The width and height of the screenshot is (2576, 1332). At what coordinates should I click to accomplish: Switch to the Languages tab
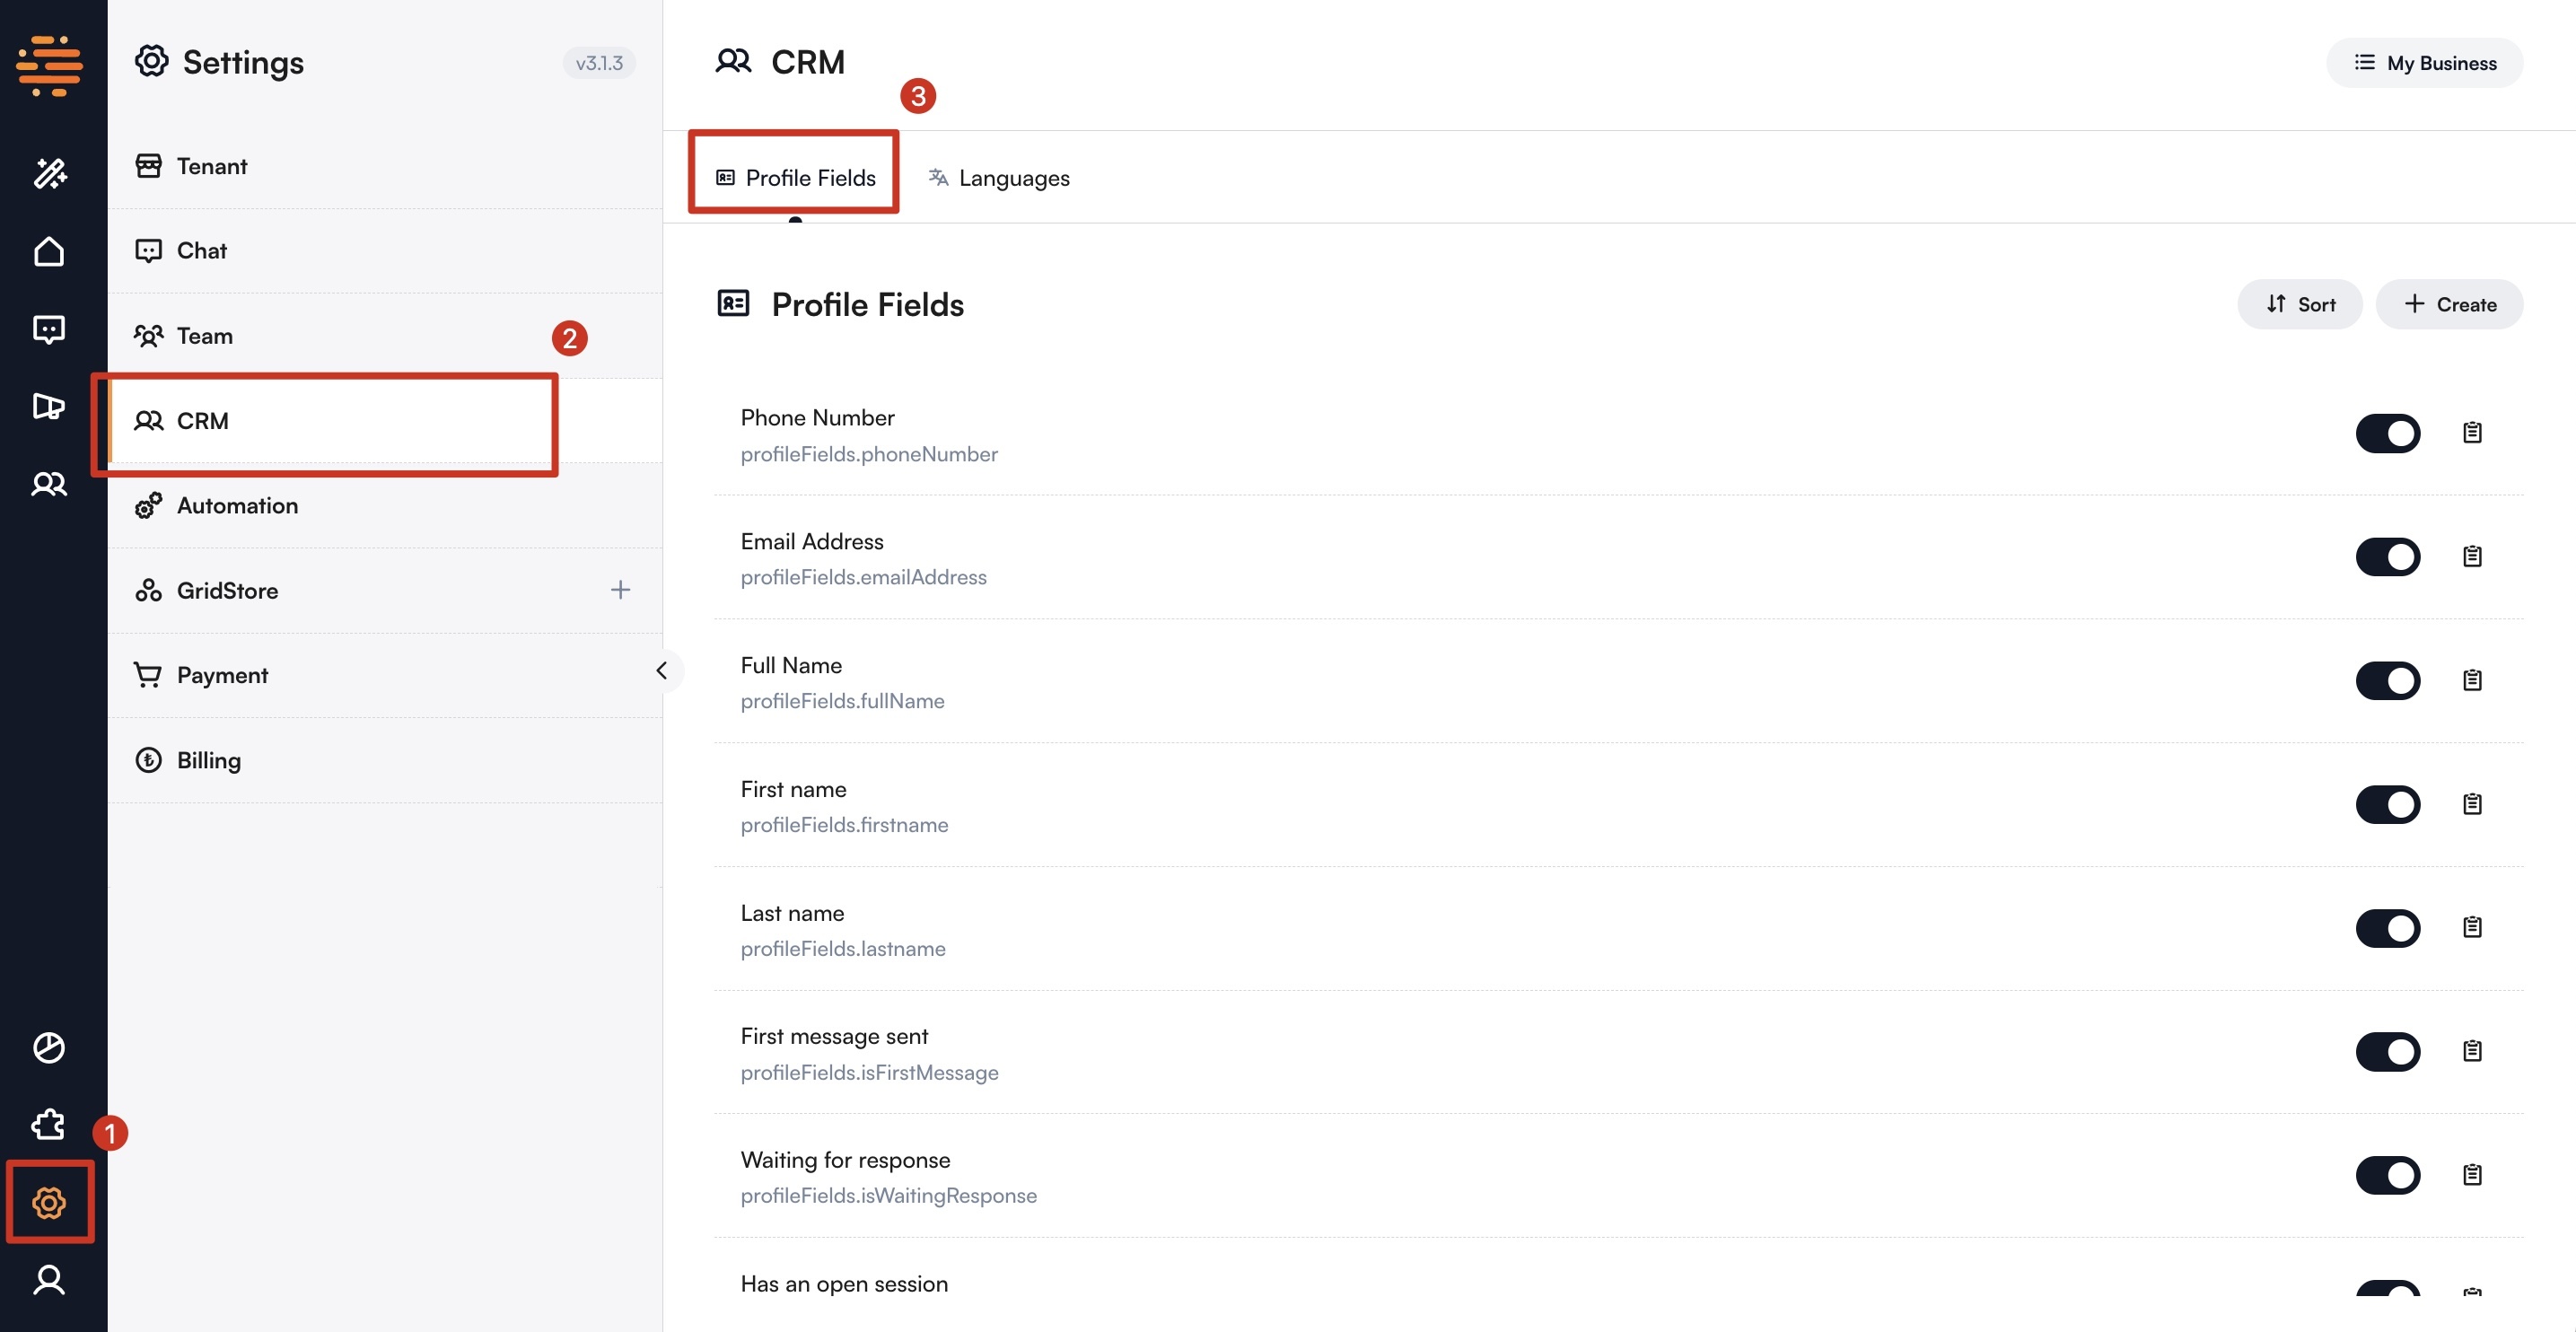(998, 178)
